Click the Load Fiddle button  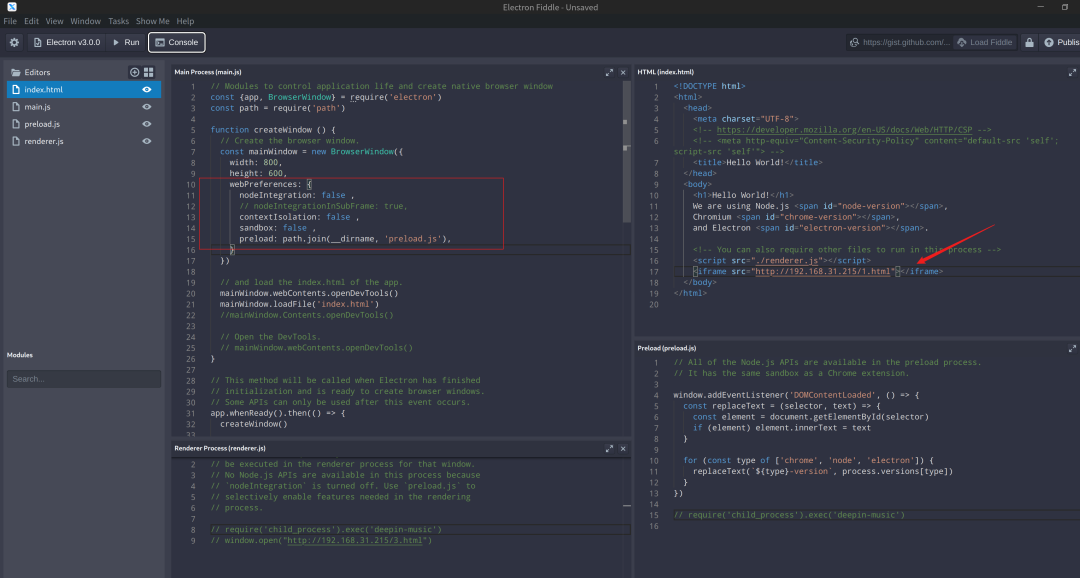[985, 42]
